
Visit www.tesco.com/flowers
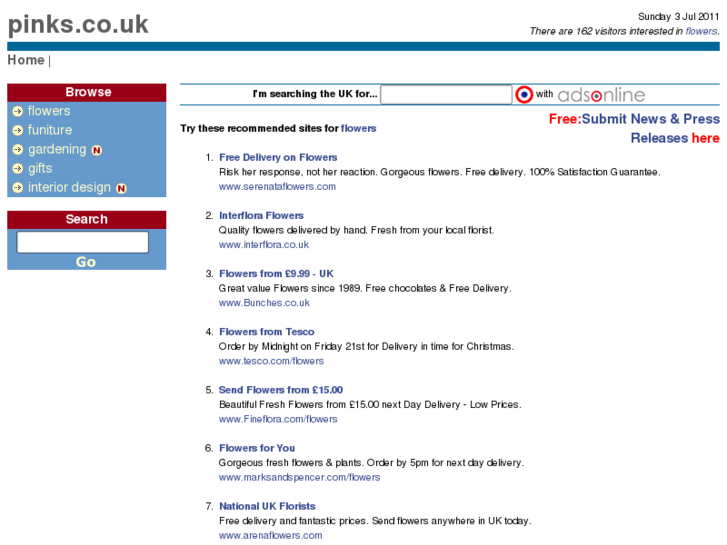point(271,361)
